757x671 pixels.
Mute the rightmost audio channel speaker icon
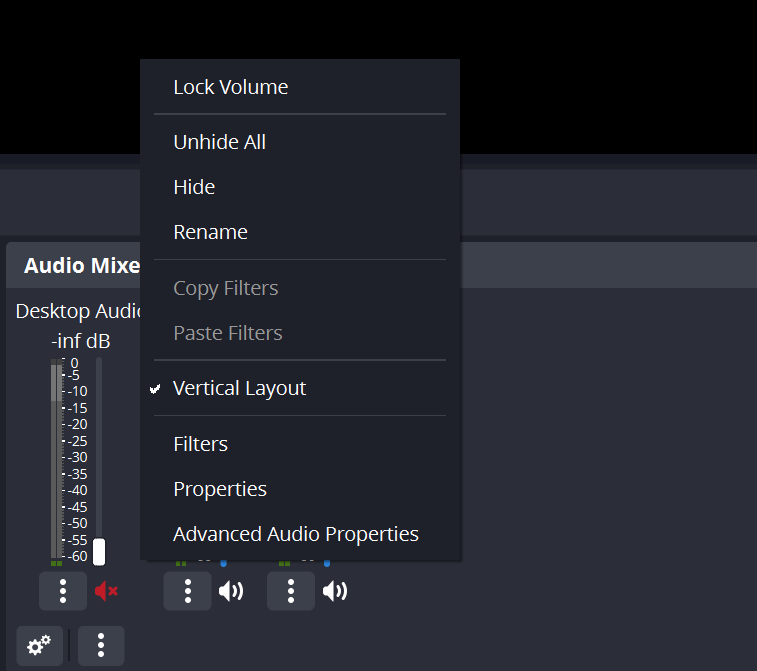coord(335,591)
